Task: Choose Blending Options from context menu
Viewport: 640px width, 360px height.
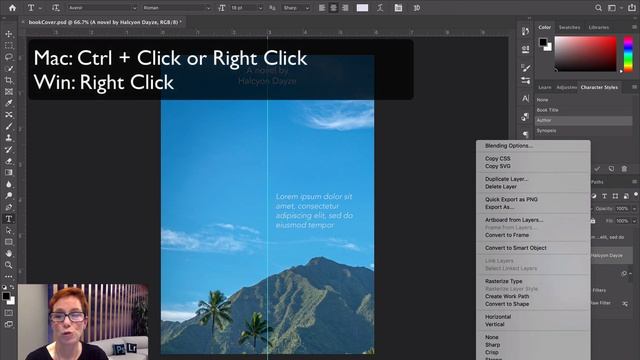Action: [x=509, y=146]
